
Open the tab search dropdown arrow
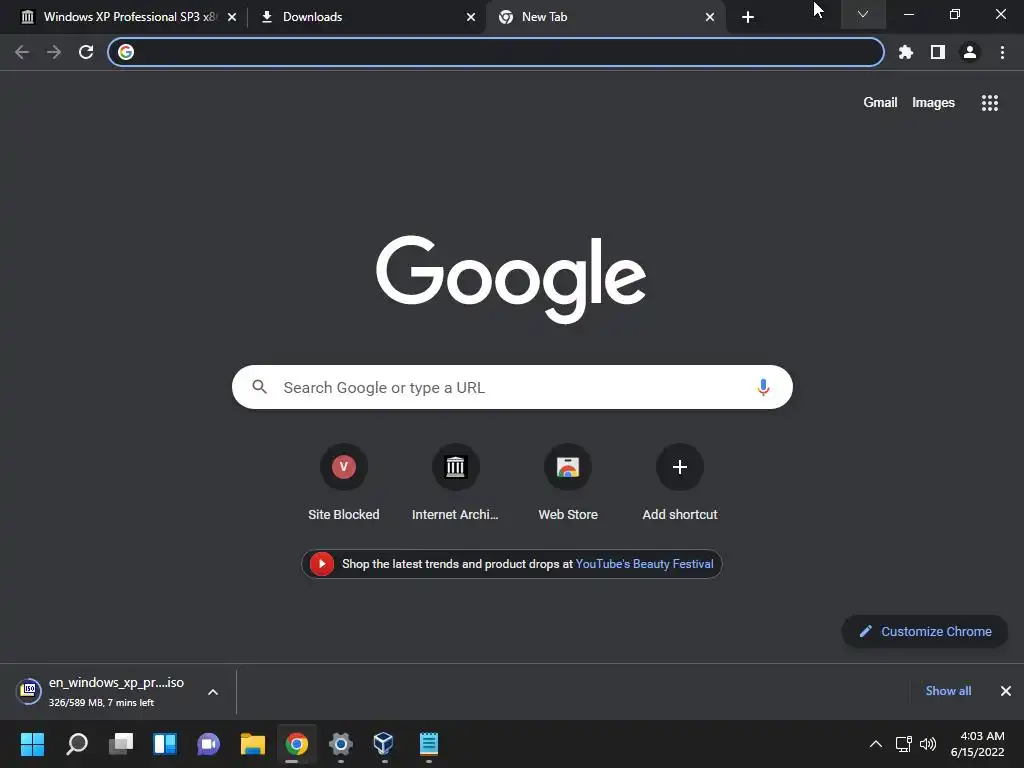tap(863, 14)
